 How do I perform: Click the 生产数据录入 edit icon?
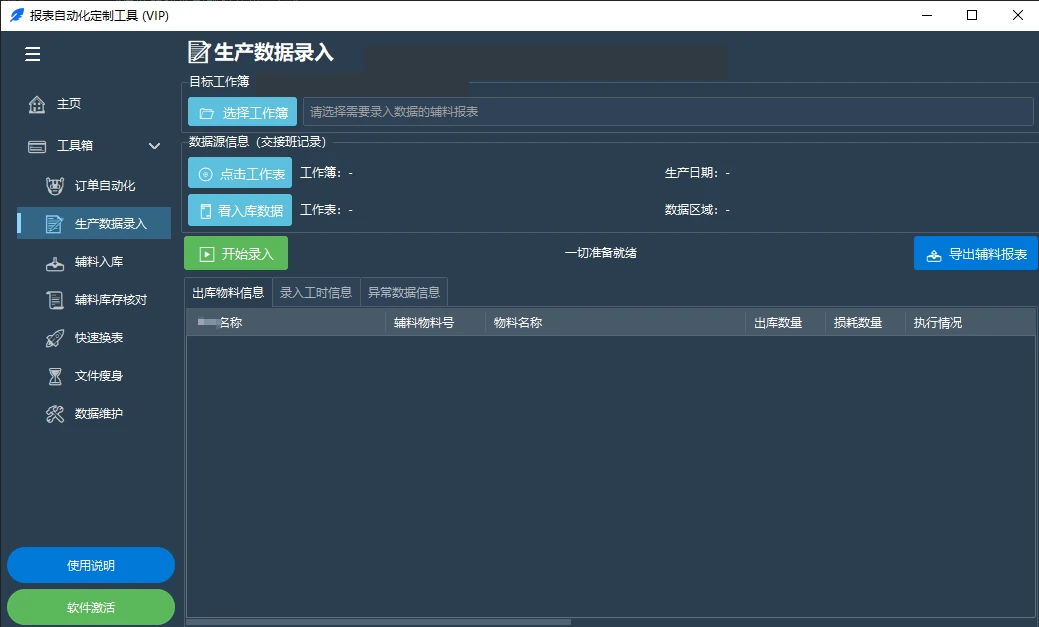coord(54,224)
